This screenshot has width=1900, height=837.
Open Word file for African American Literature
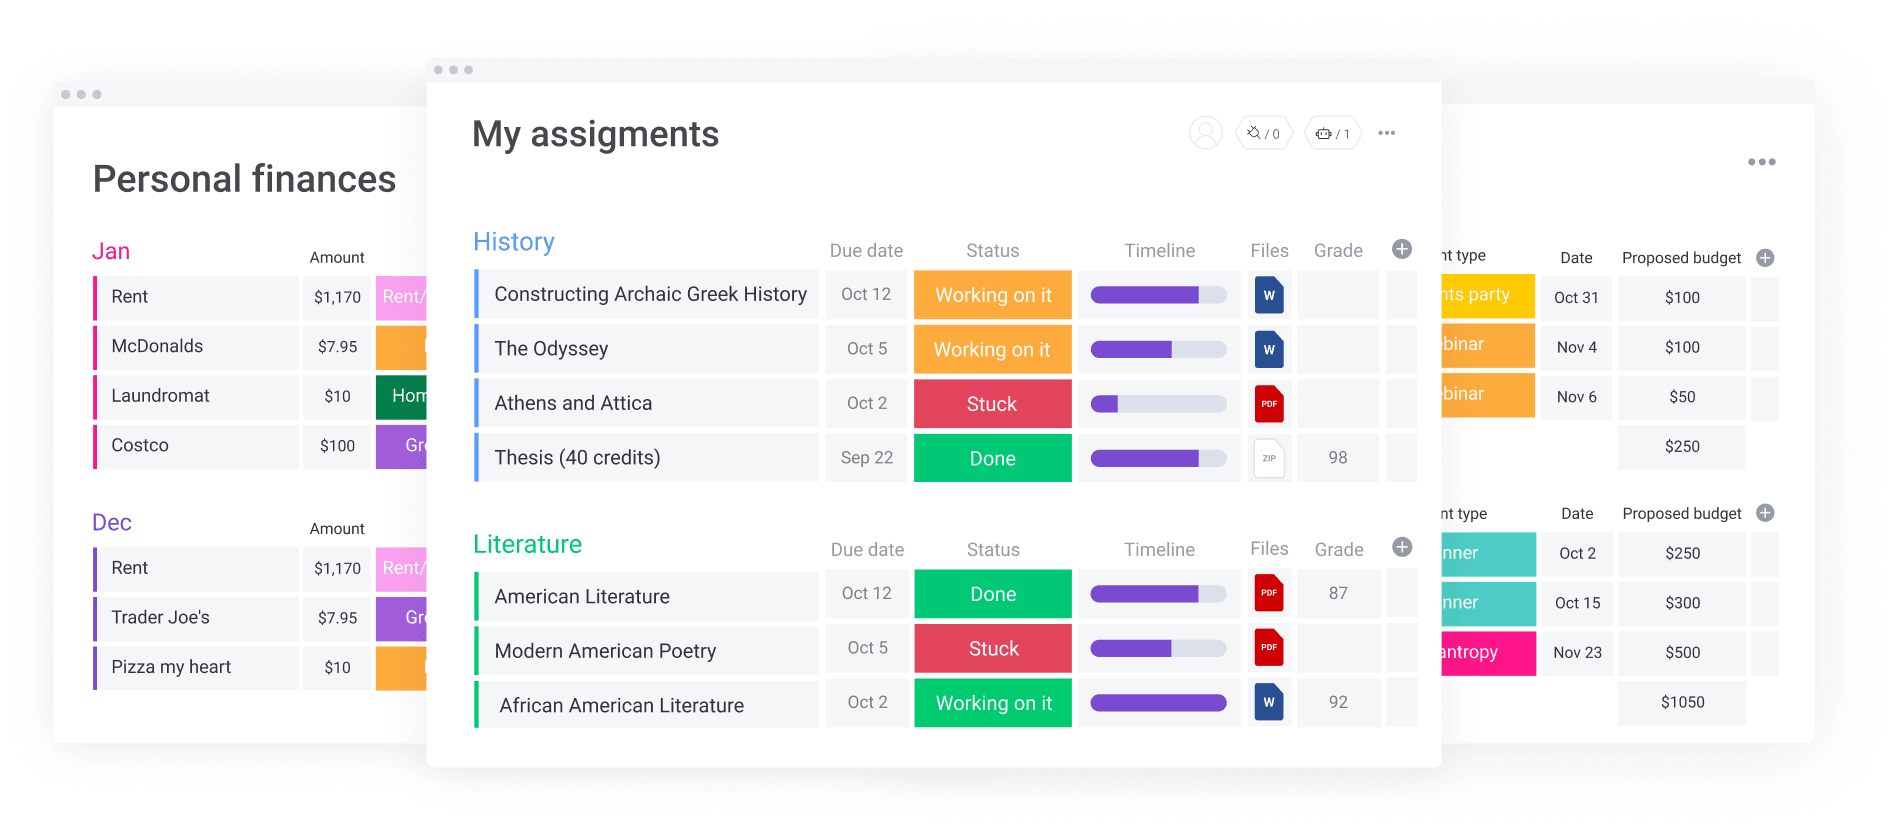(x=1269, y=702)
